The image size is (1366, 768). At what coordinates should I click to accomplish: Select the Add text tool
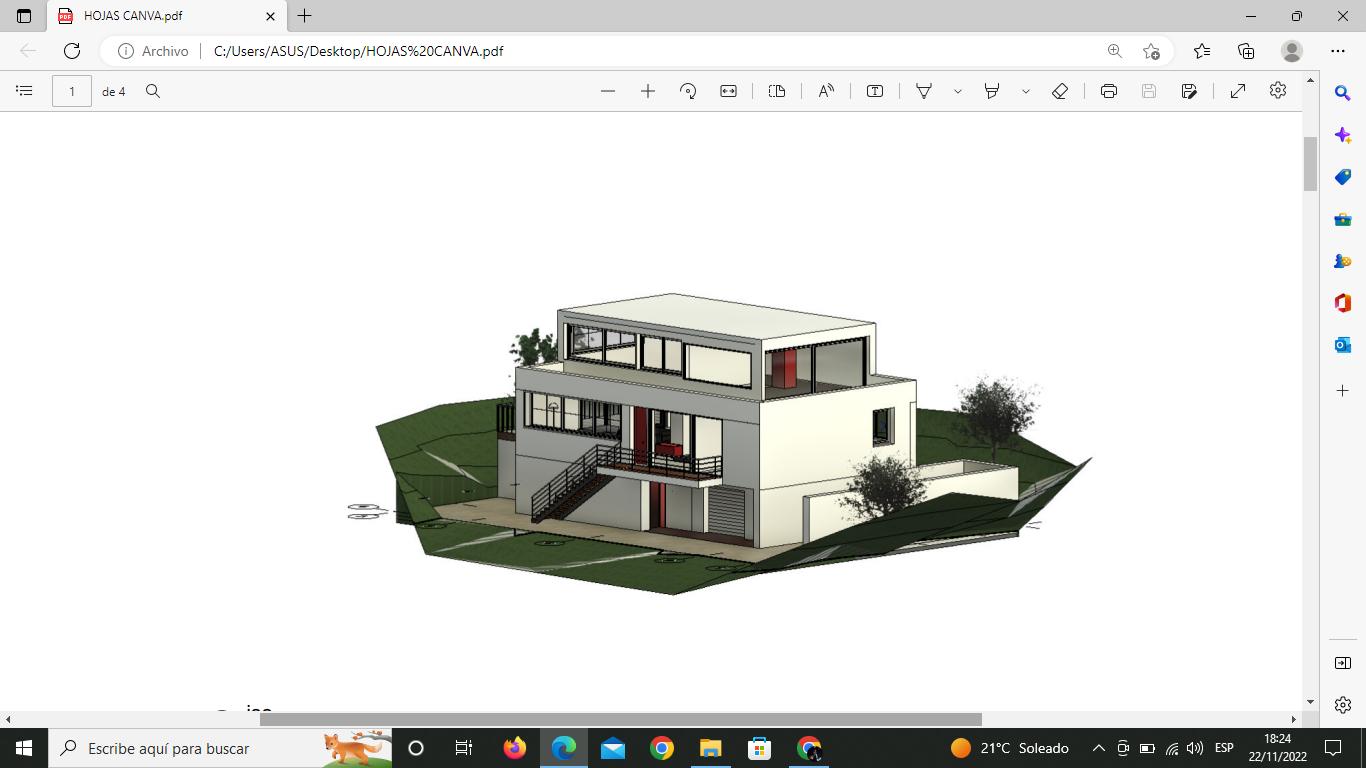[x=875, y=91]
